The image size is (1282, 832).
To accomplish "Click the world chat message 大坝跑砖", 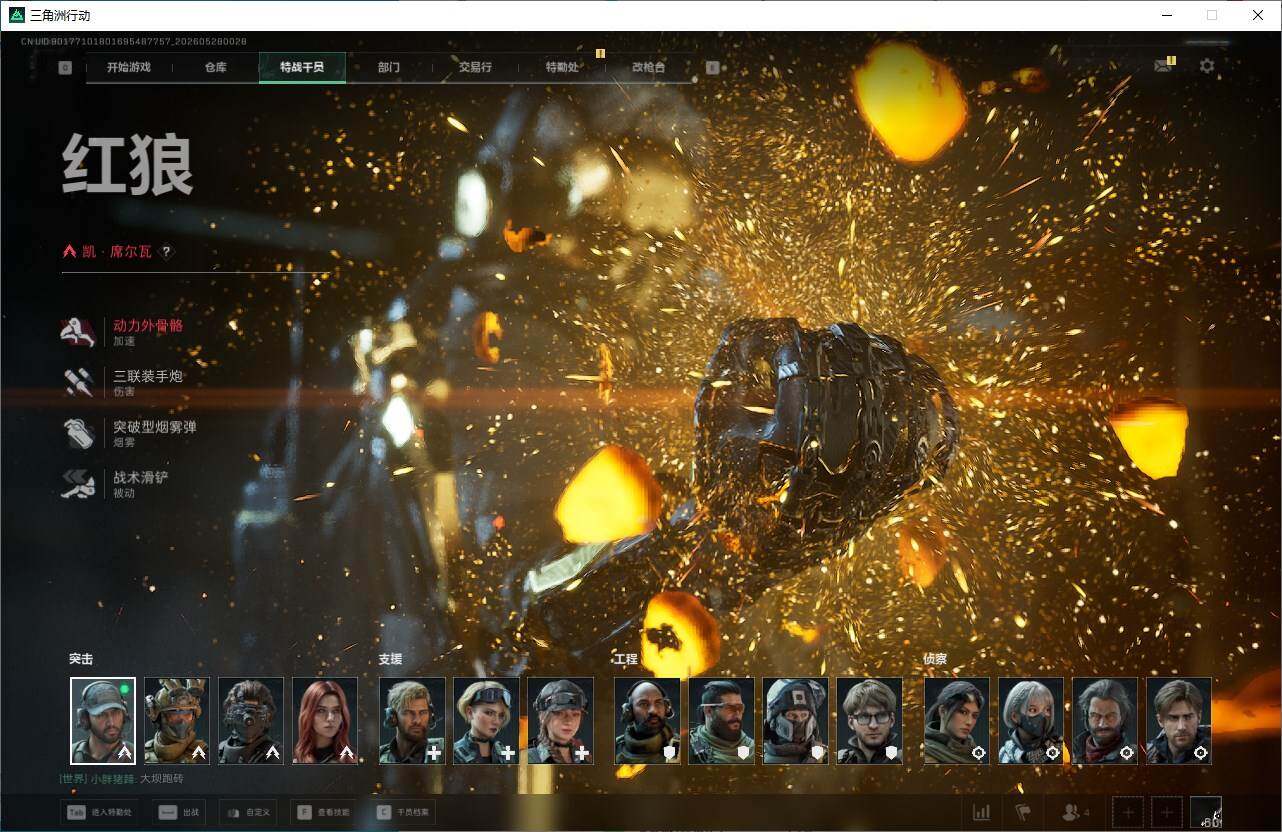I will click(162, 778).
